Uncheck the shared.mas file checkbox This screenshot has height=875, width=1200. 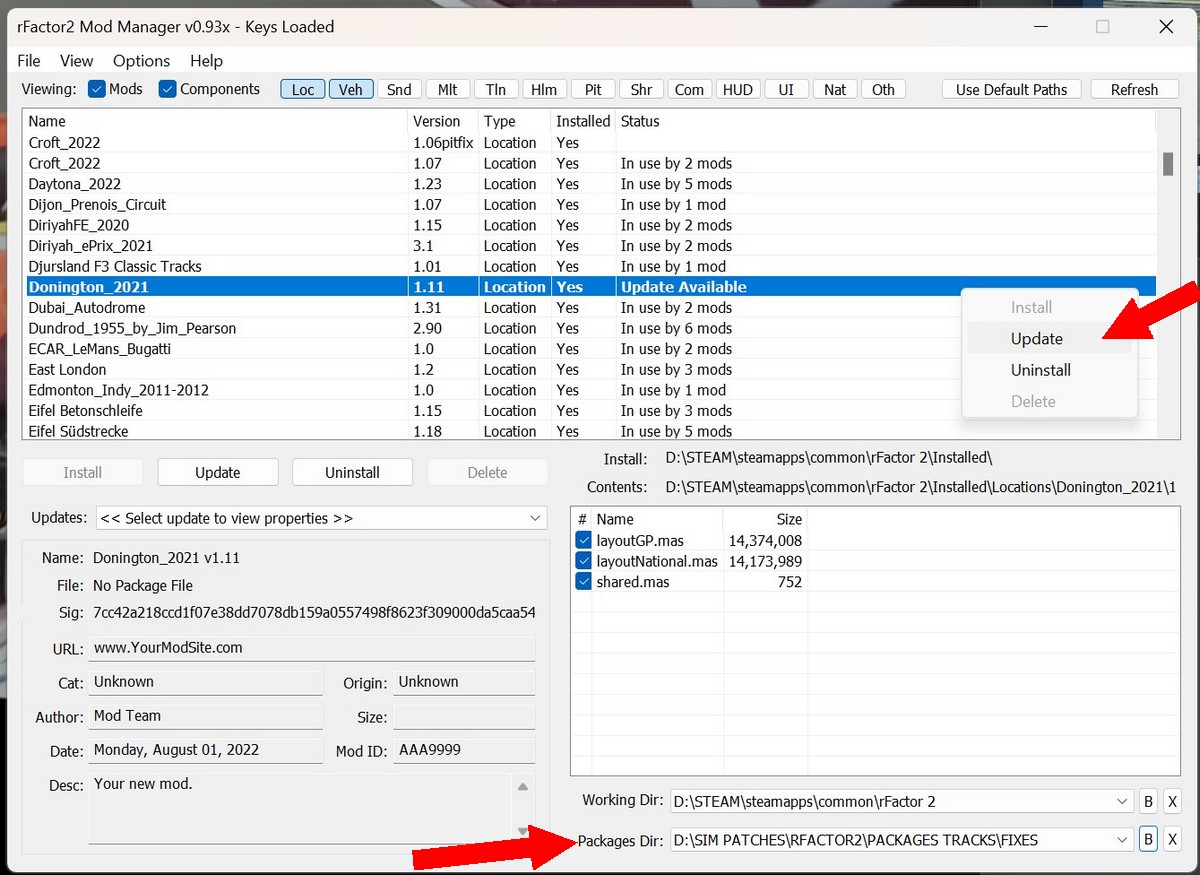[x=584, y=582]
